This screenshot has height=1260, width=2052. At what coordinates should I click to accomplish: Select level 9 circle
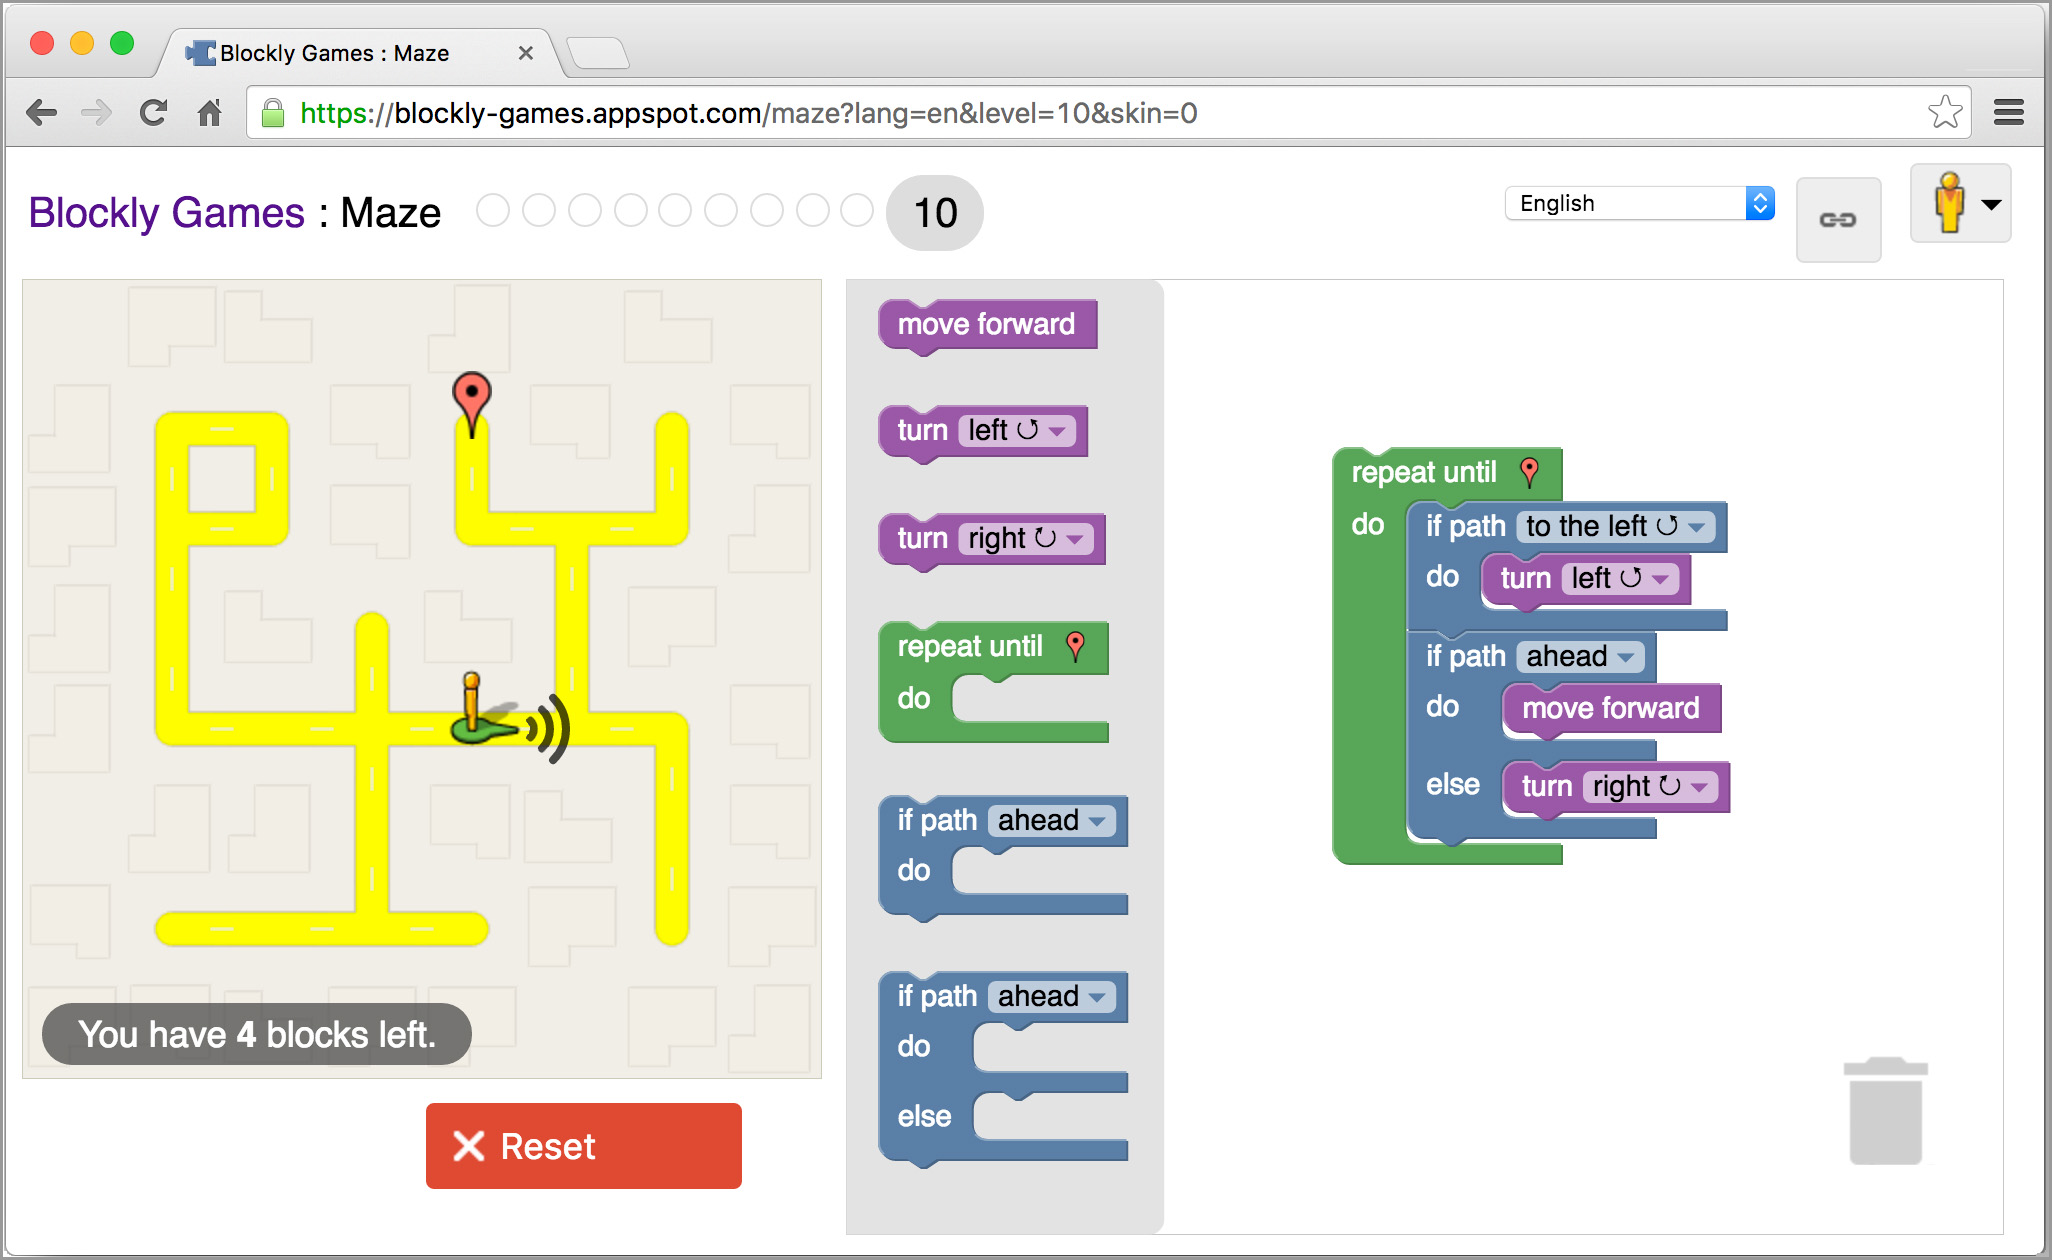click(857, 211)
